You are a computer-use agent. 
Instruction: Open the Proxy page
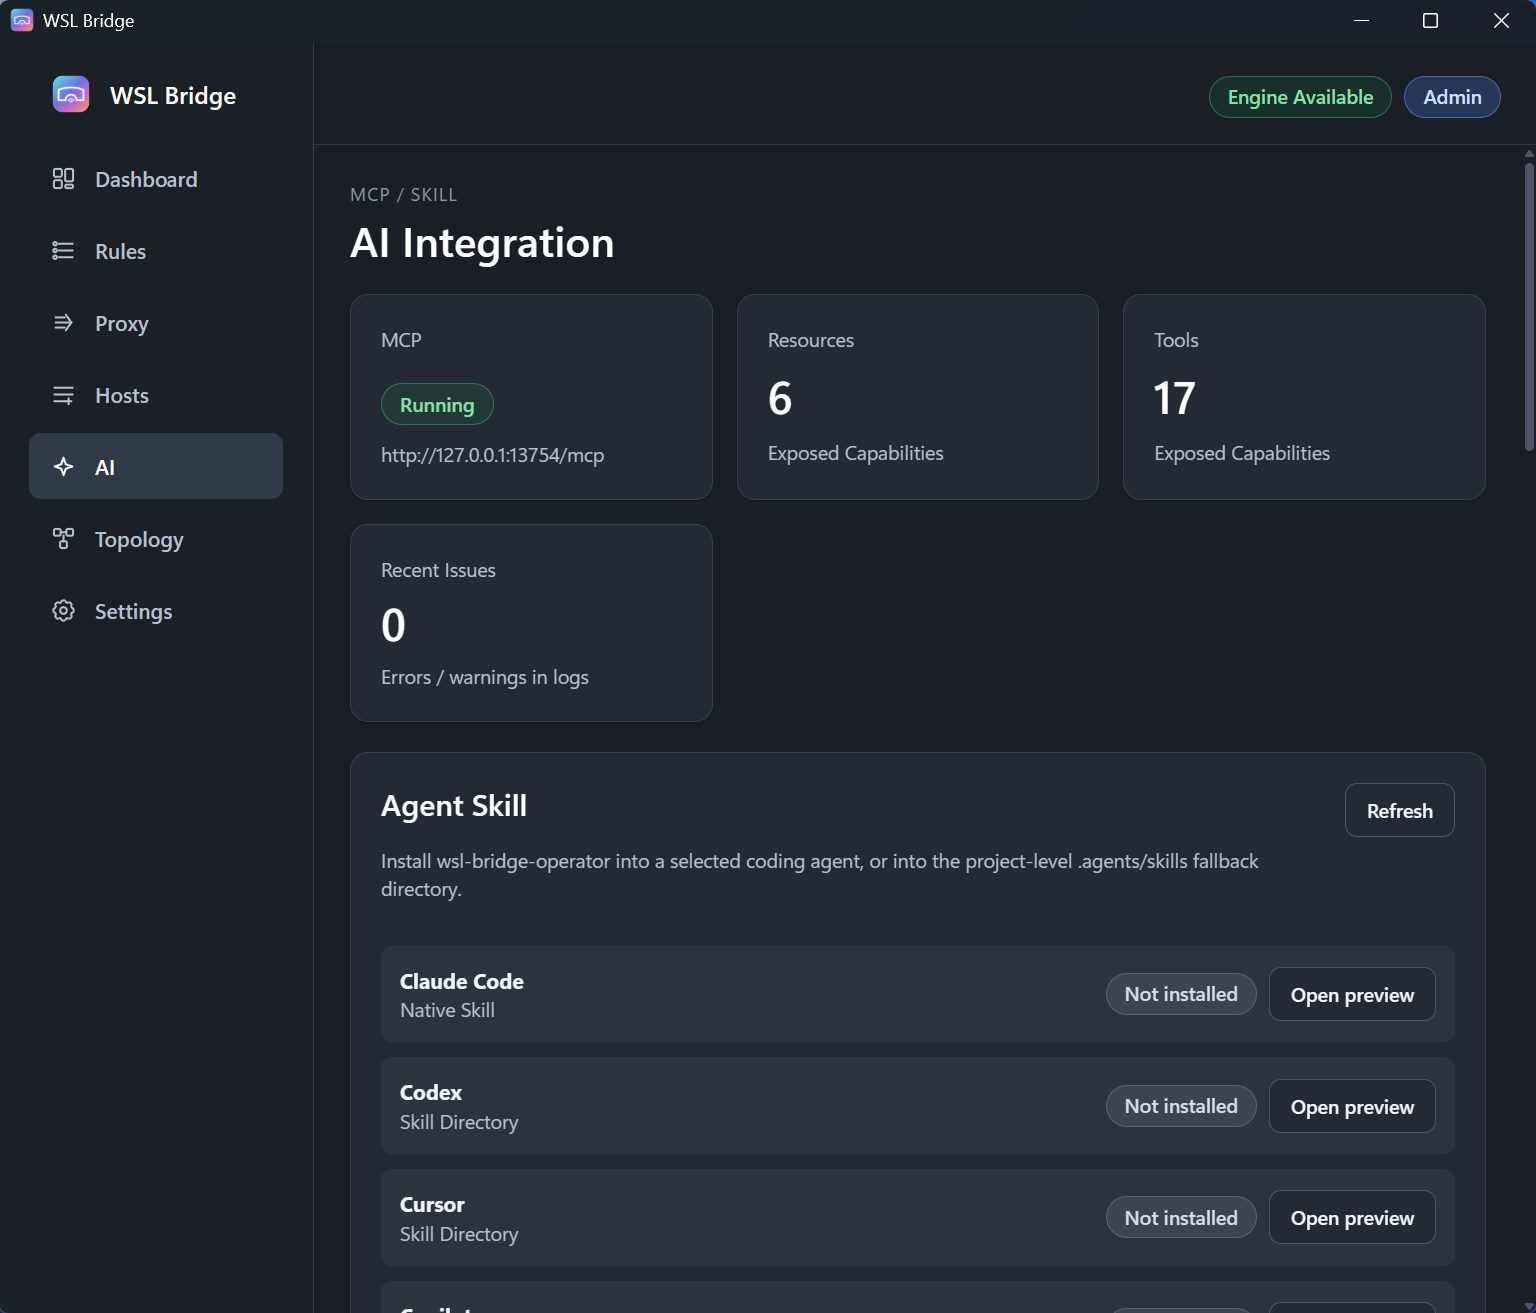pyautogui.click(x=156, y=323)
